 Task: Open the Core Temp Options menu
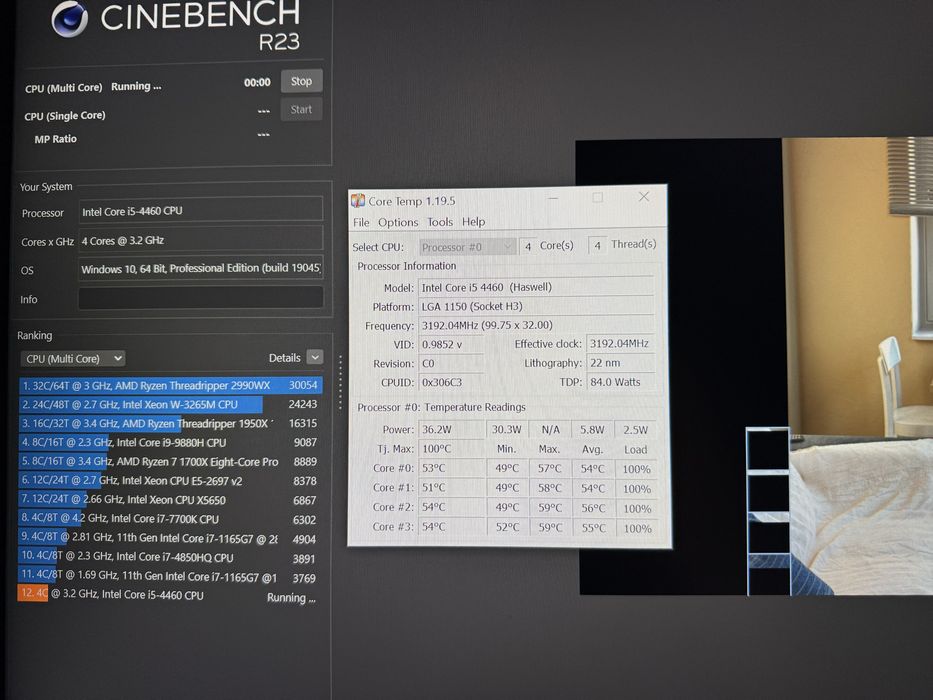(x=398, y=222)
